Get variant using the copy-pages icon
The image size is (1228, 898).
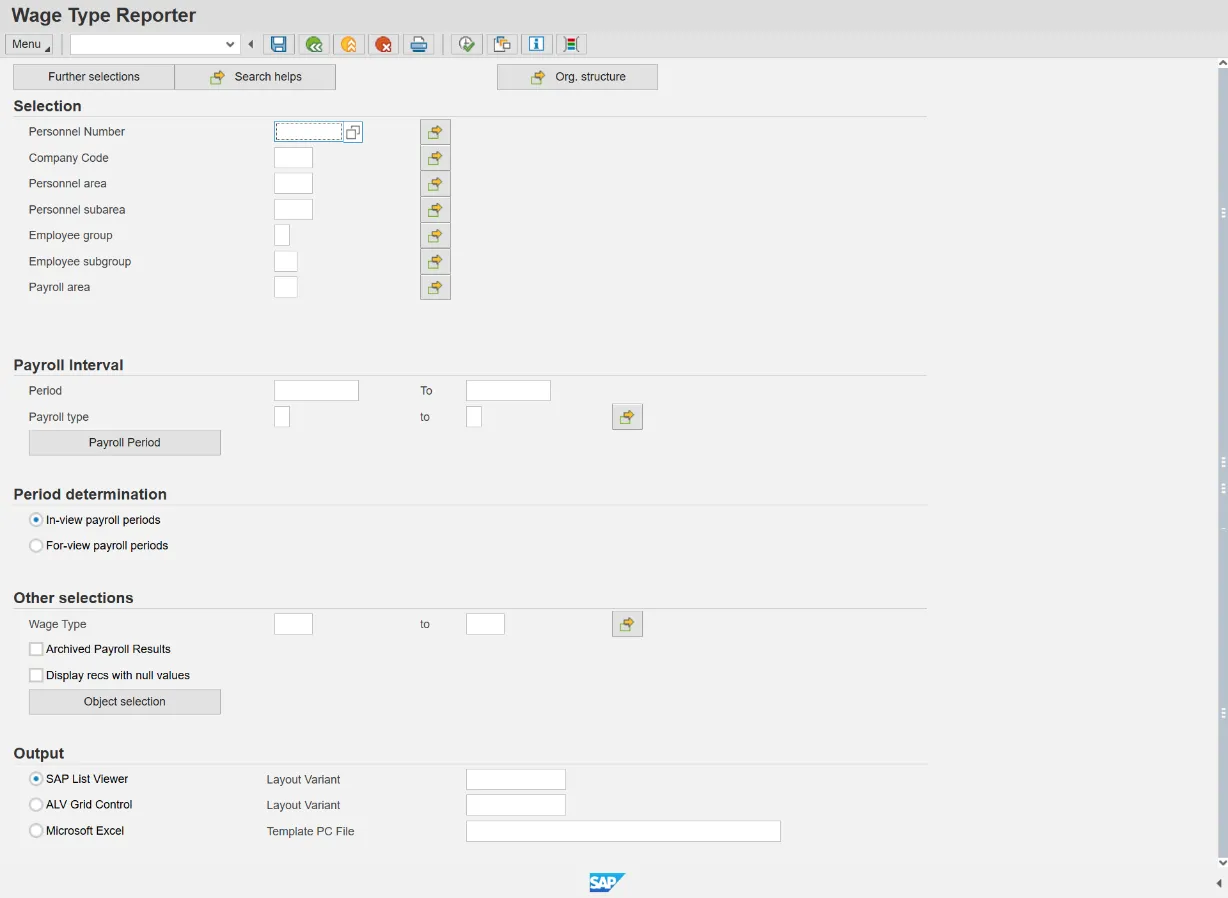click(502, 44)
